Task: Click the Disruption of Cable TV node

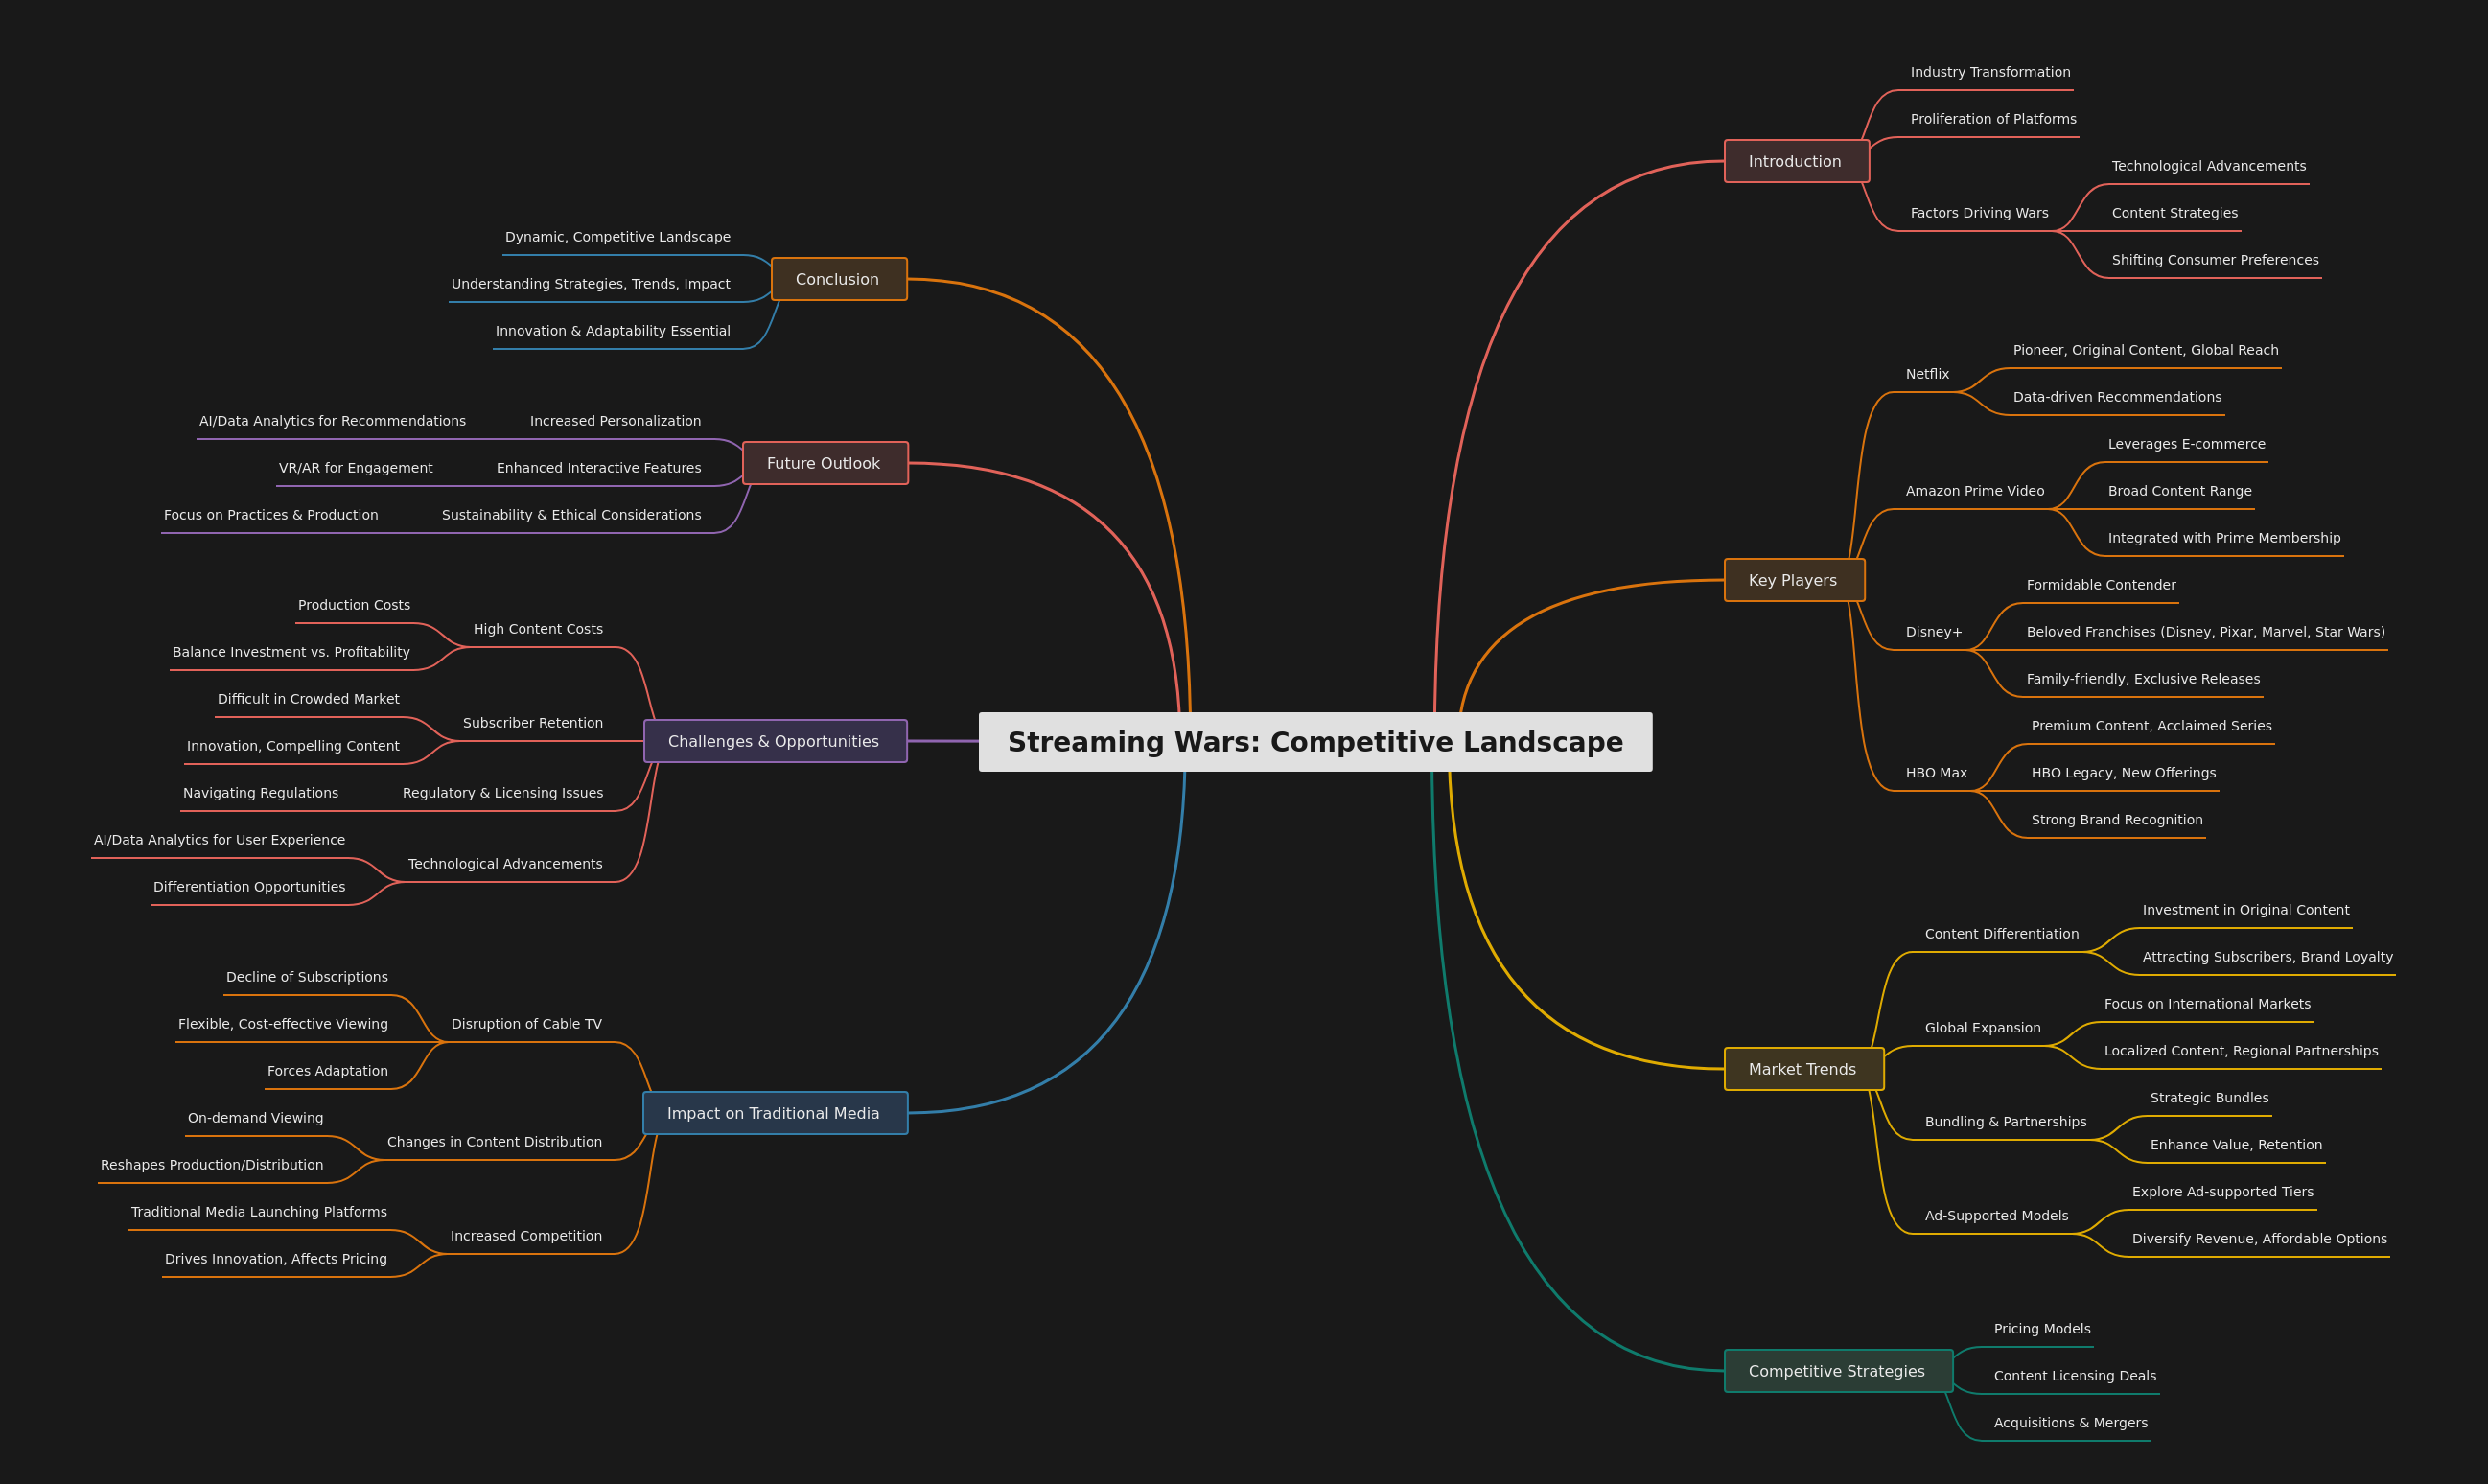Action: [527, 1023]
